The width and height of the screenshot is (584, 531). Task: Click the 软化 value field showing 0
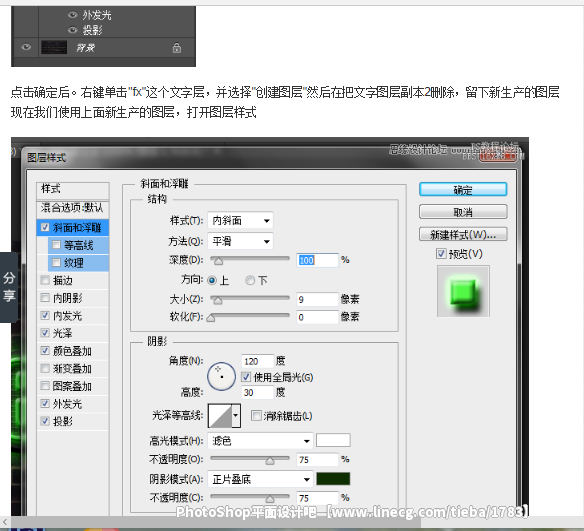[317, 317]
